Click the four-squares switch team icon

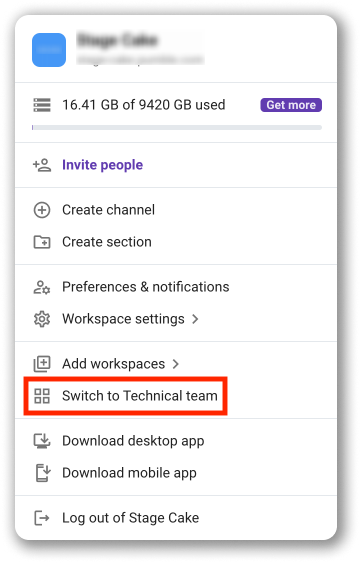tap(42, 396)
